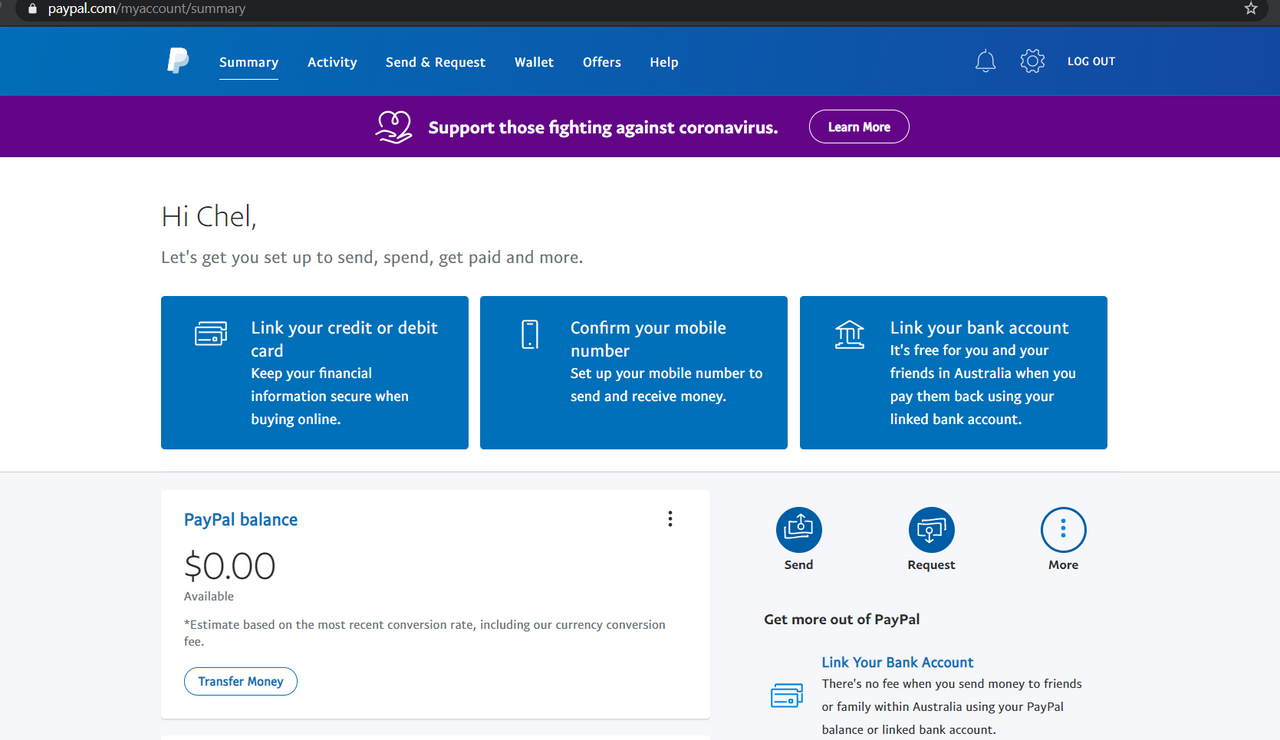Click the Send money icon
Image resolution: width=1280 pixels, height=740 pixels.
(x=798, y=530)
